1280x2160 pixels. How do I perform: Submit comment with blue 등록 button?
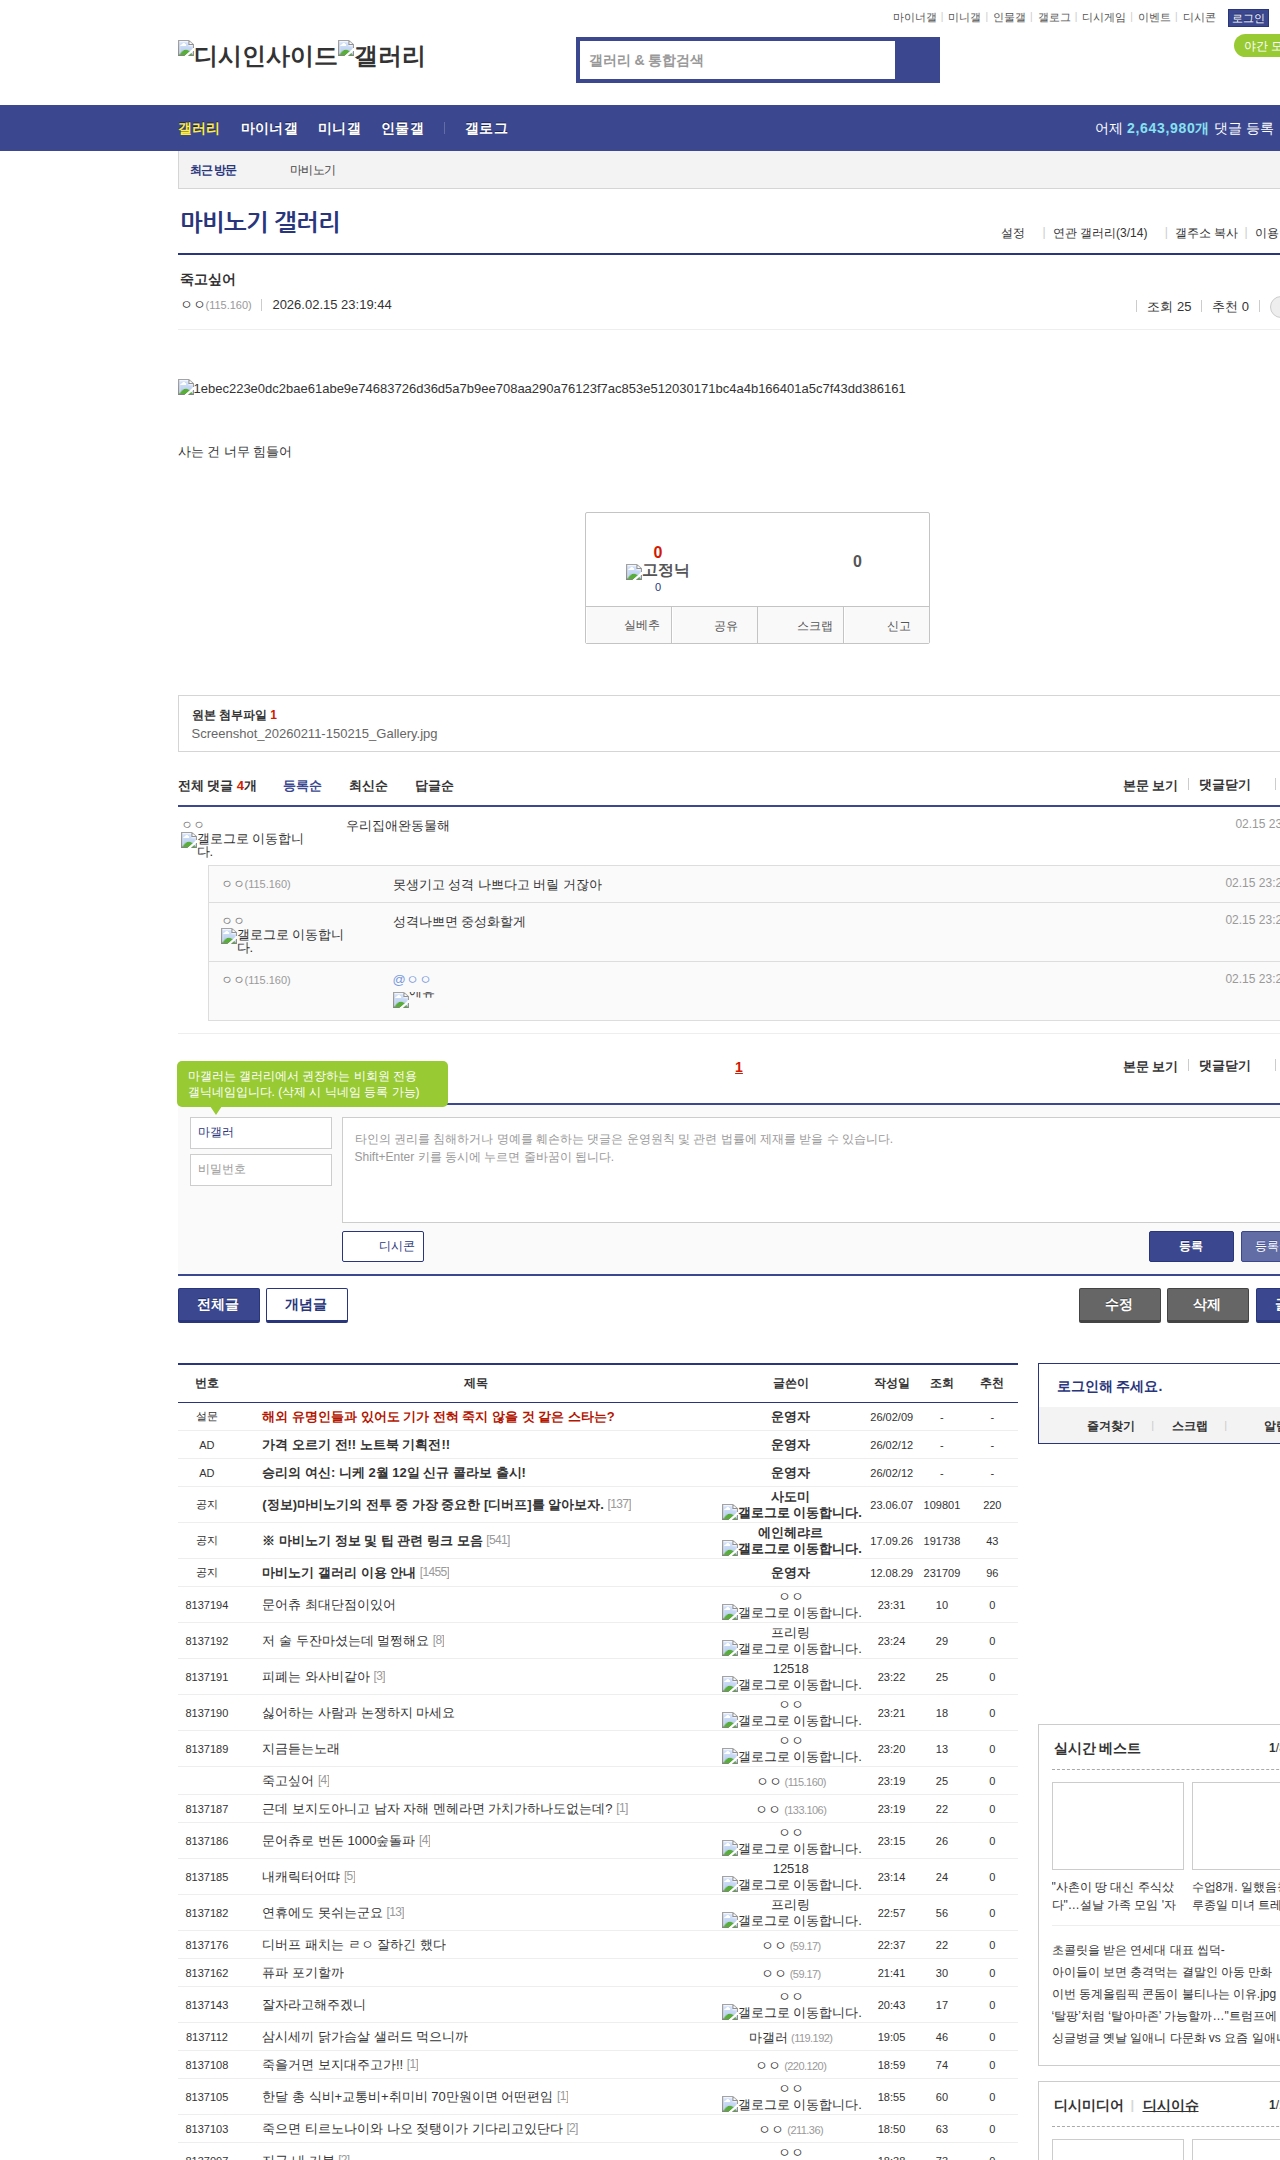coord(1191,1246)
